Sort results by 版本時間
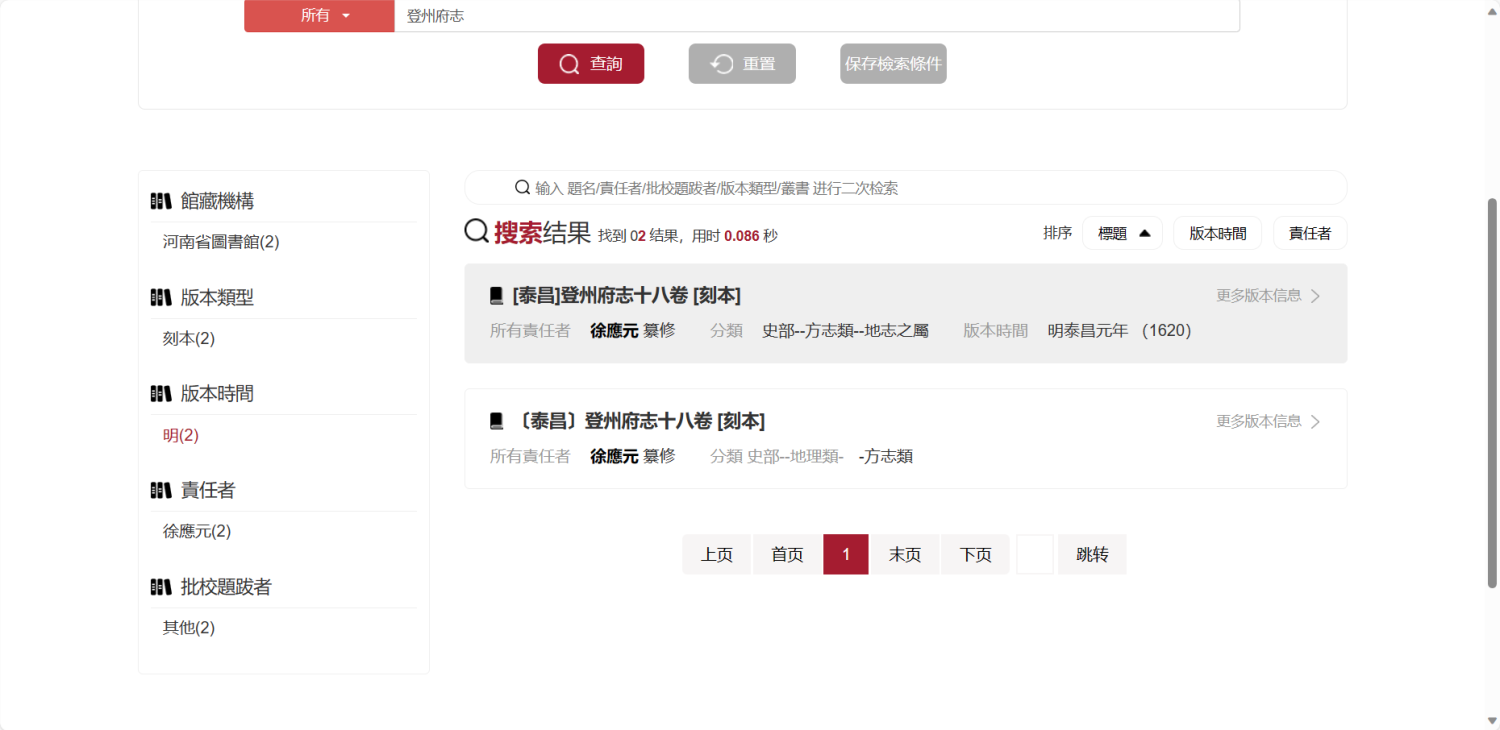The height and width of the screenshot is (730, 1500). coord(1217,232)
